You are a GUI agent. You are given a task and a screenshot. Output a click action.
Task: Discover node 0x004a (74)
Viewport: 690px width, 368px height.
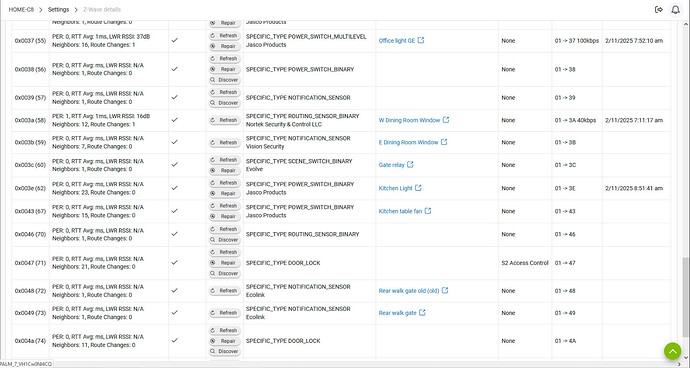[224, 351]
